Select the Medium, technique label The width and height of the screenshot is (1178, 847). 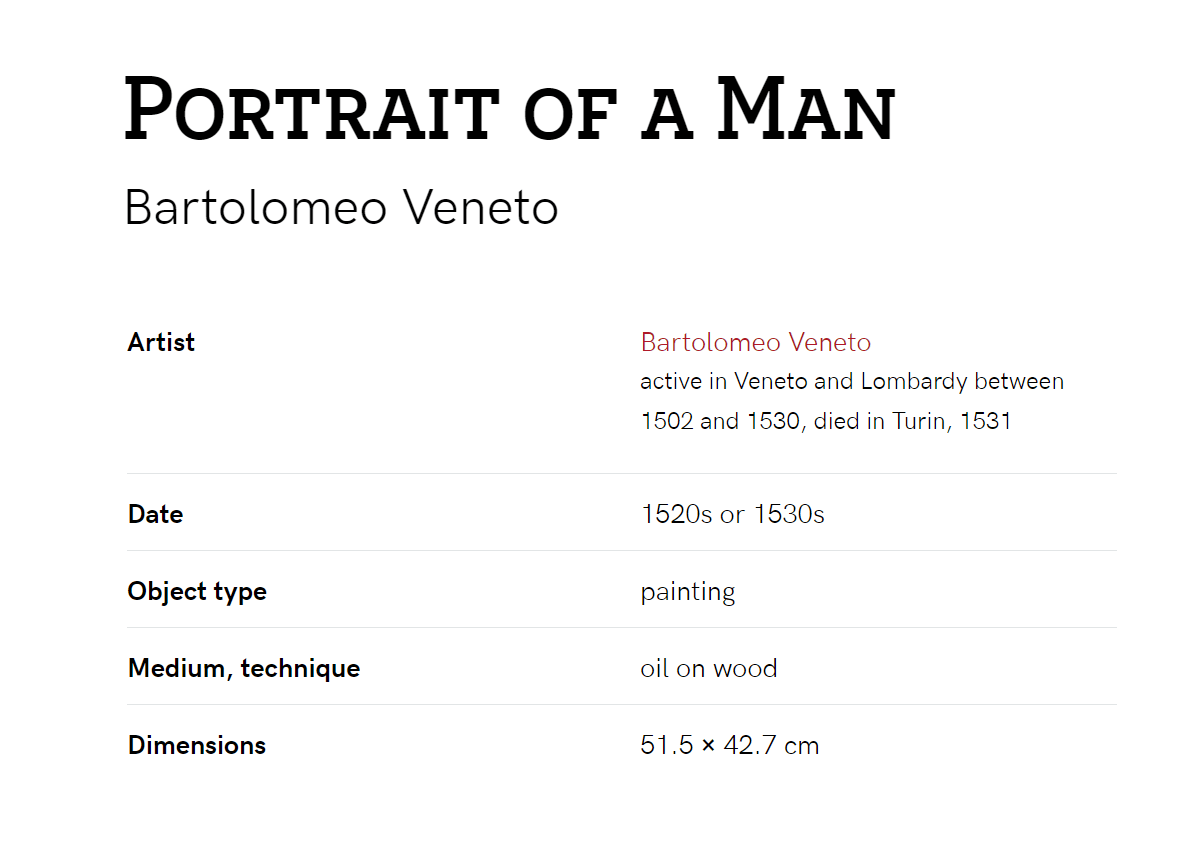244,669
